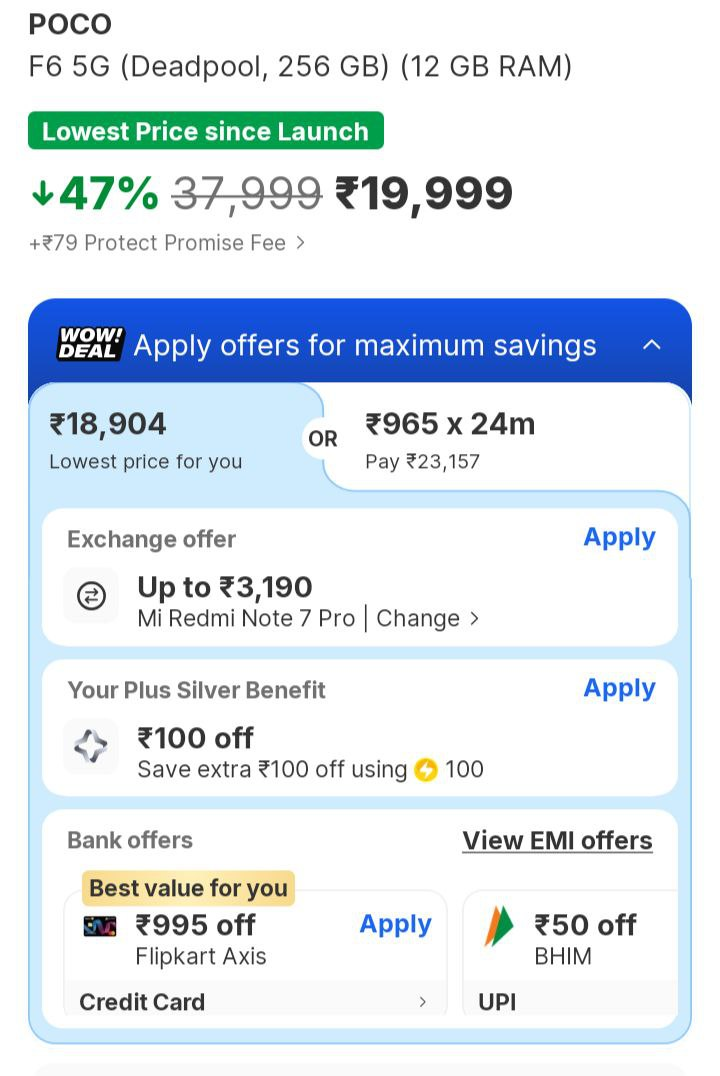The width and height of the screenshot is (720, 1076).
Task: Apply the Plus Silver Benefit
Action: (x=619, y=688)
